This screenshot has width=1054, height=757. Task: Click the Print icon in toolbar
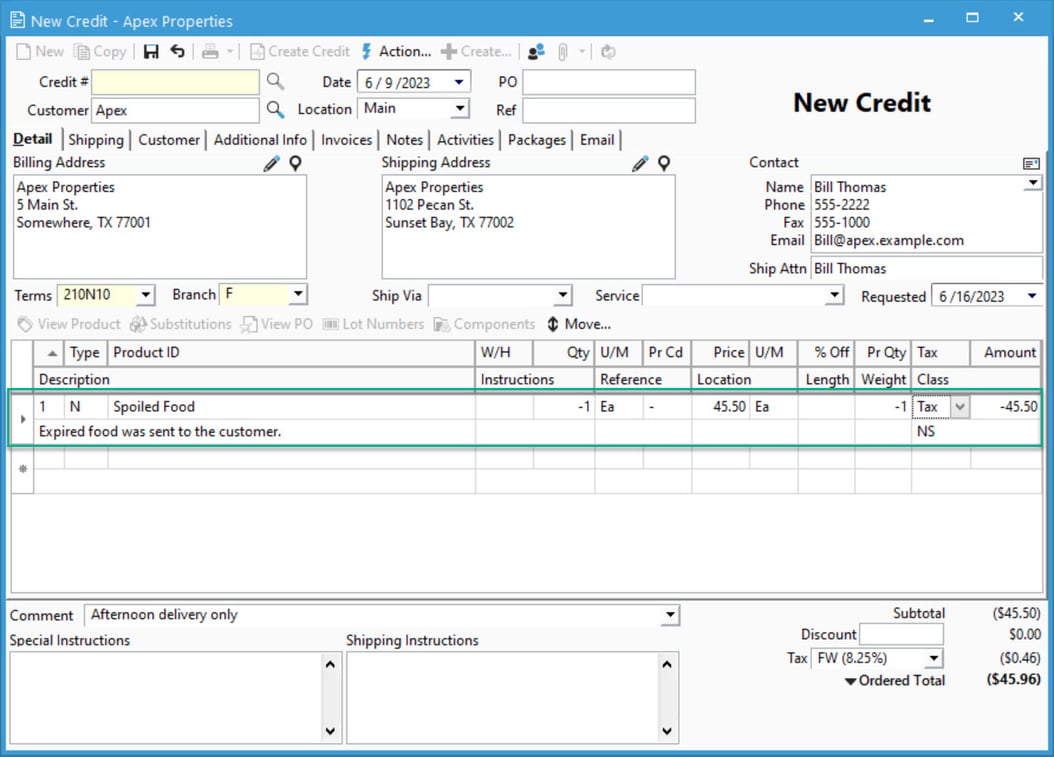[210, 52]
